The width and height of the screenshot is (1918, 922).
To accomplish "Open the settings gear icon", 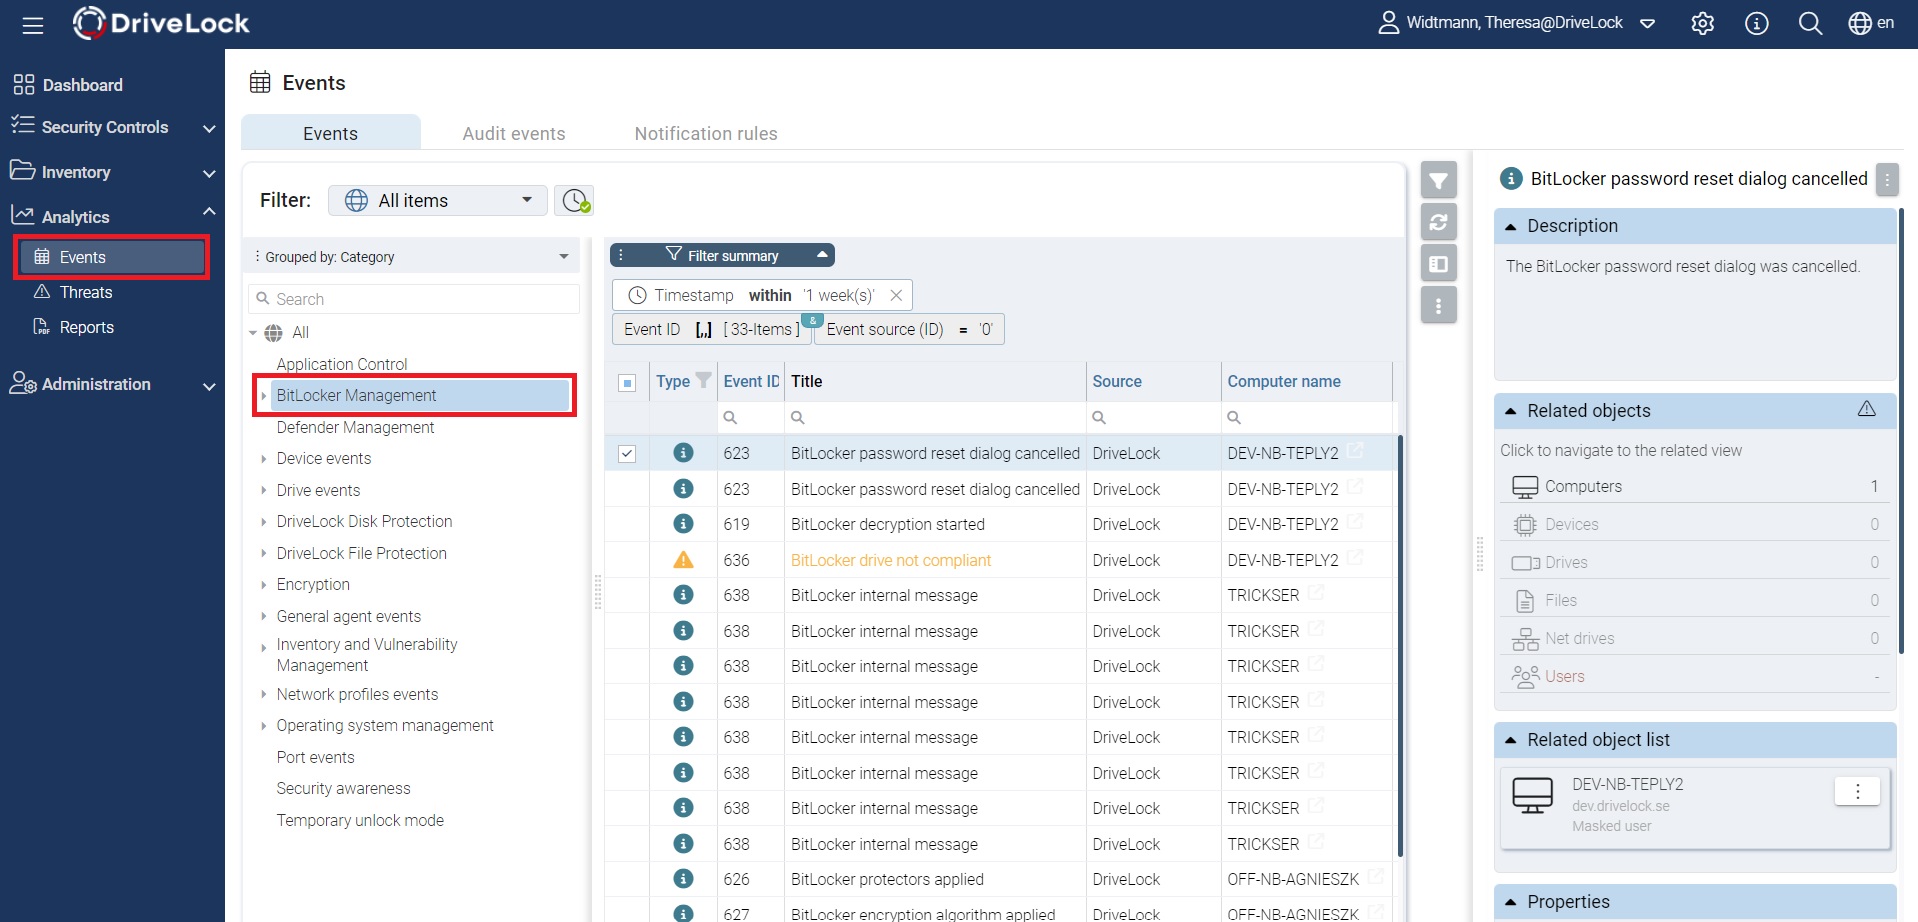I will pyautogui.click(x=1703, y=23).
